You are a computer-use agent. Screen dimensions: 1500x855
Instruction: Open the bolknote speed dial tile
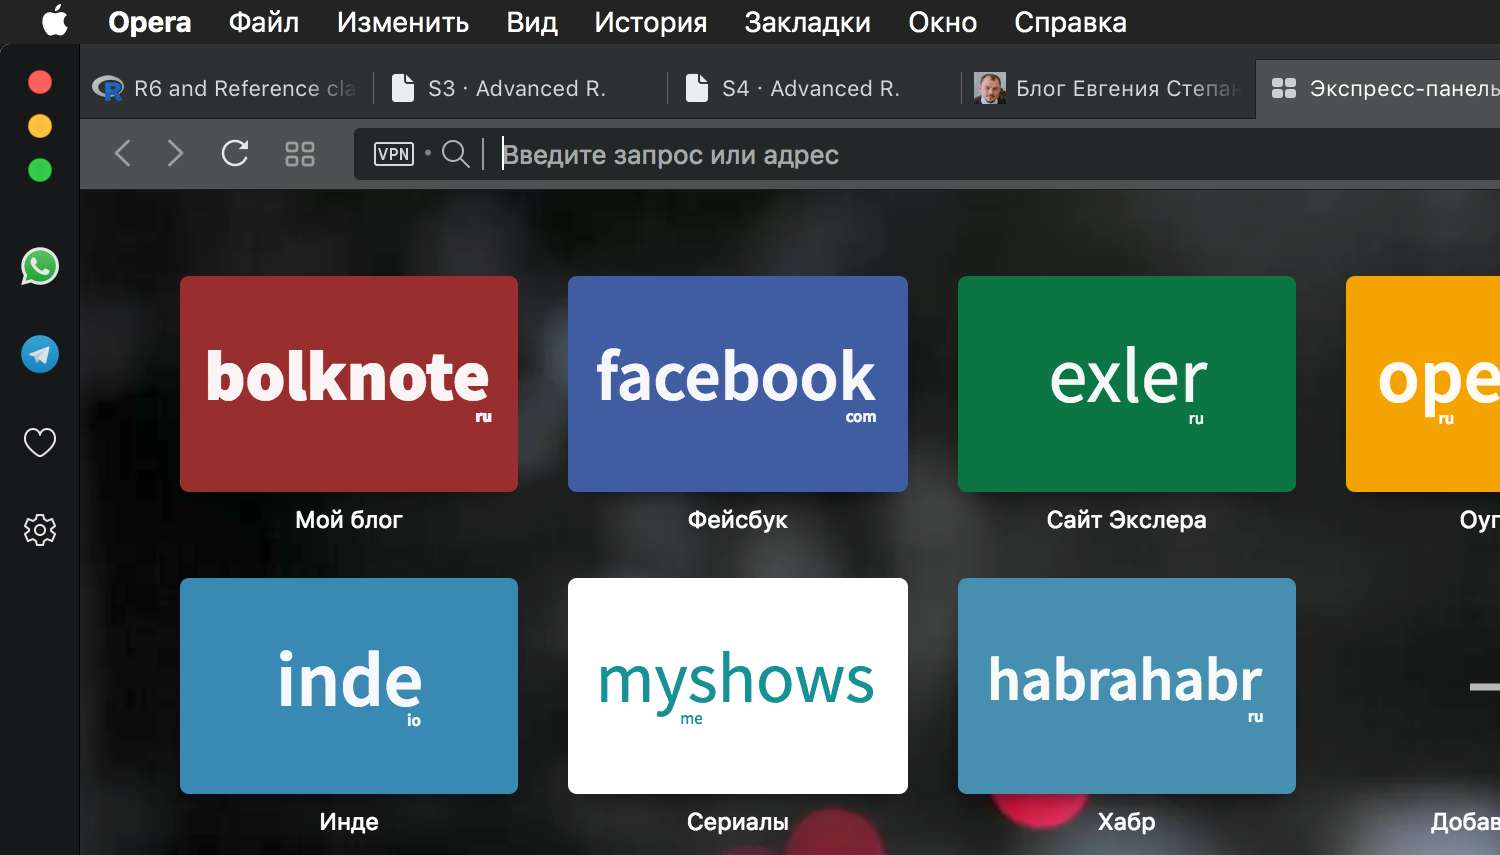(349, 384)
